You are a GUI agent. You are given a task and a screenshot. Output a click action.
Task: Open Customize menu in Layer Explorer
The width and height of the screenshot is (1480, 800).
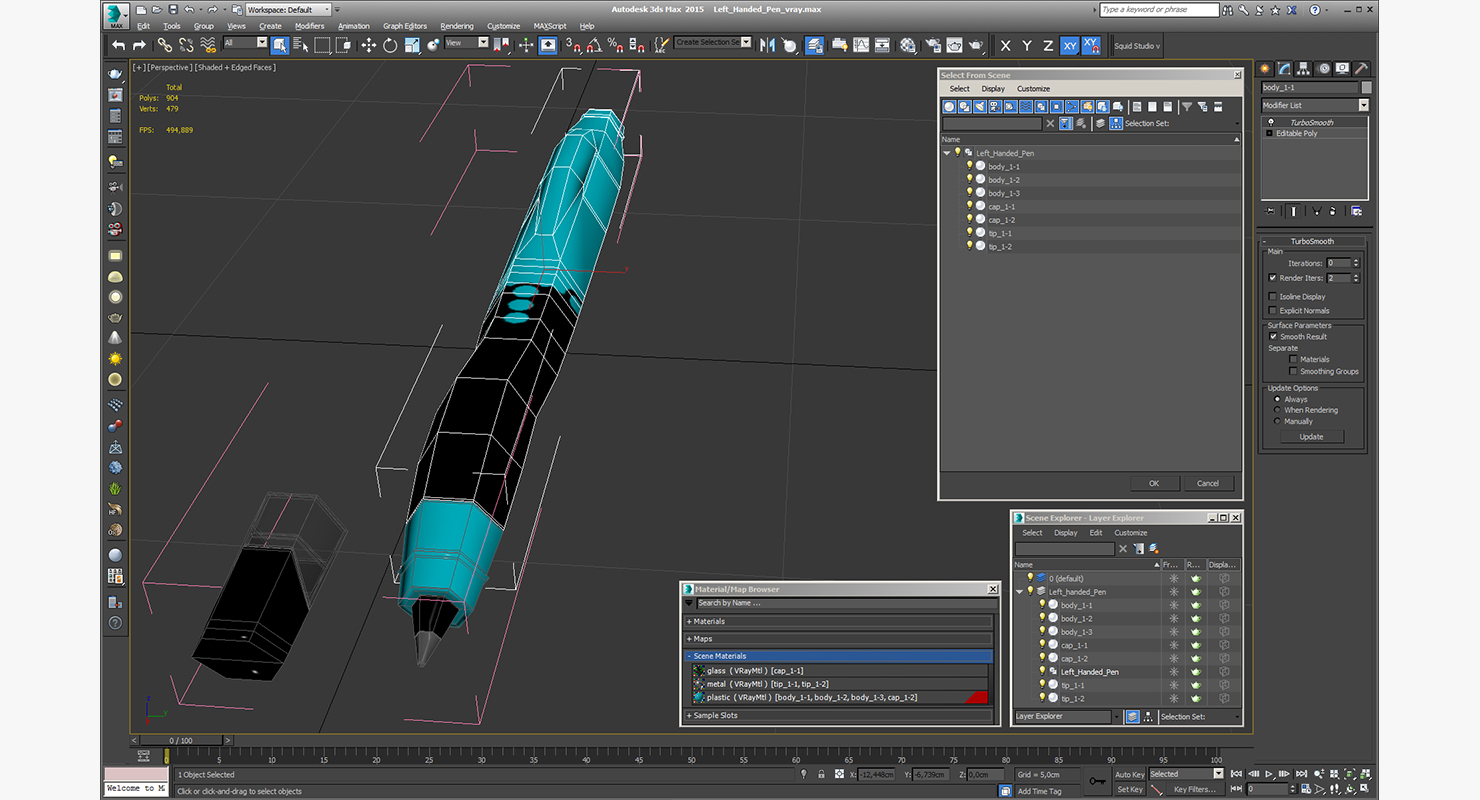(x=1131, y=533)
